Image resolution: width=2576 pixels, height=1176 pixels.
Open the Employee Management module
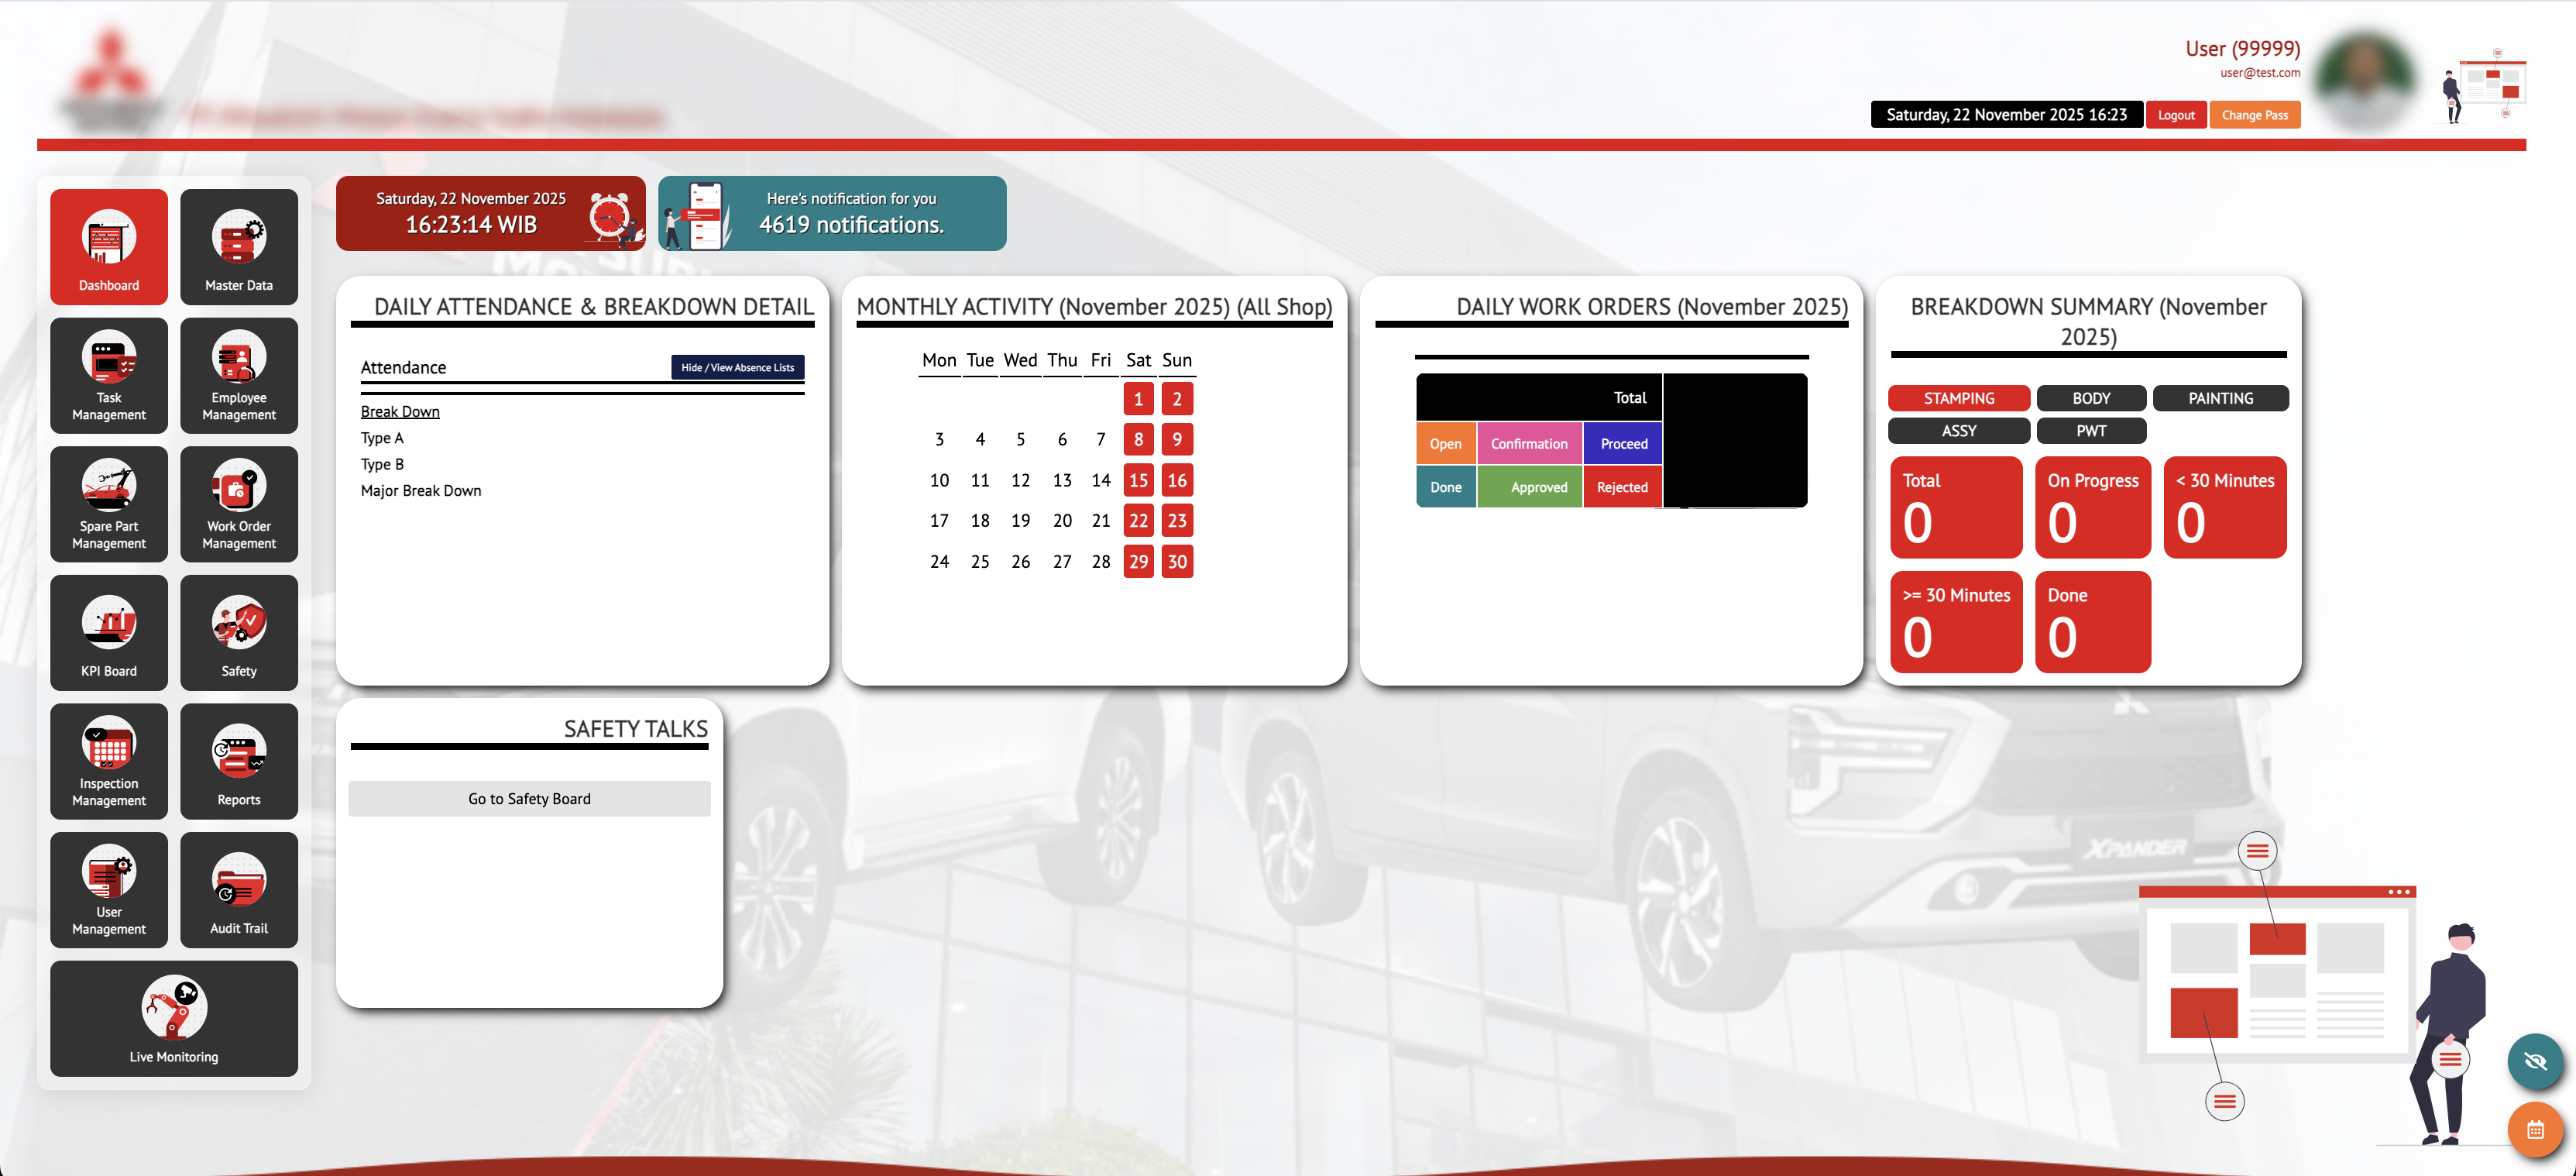(x=238, y=376)
